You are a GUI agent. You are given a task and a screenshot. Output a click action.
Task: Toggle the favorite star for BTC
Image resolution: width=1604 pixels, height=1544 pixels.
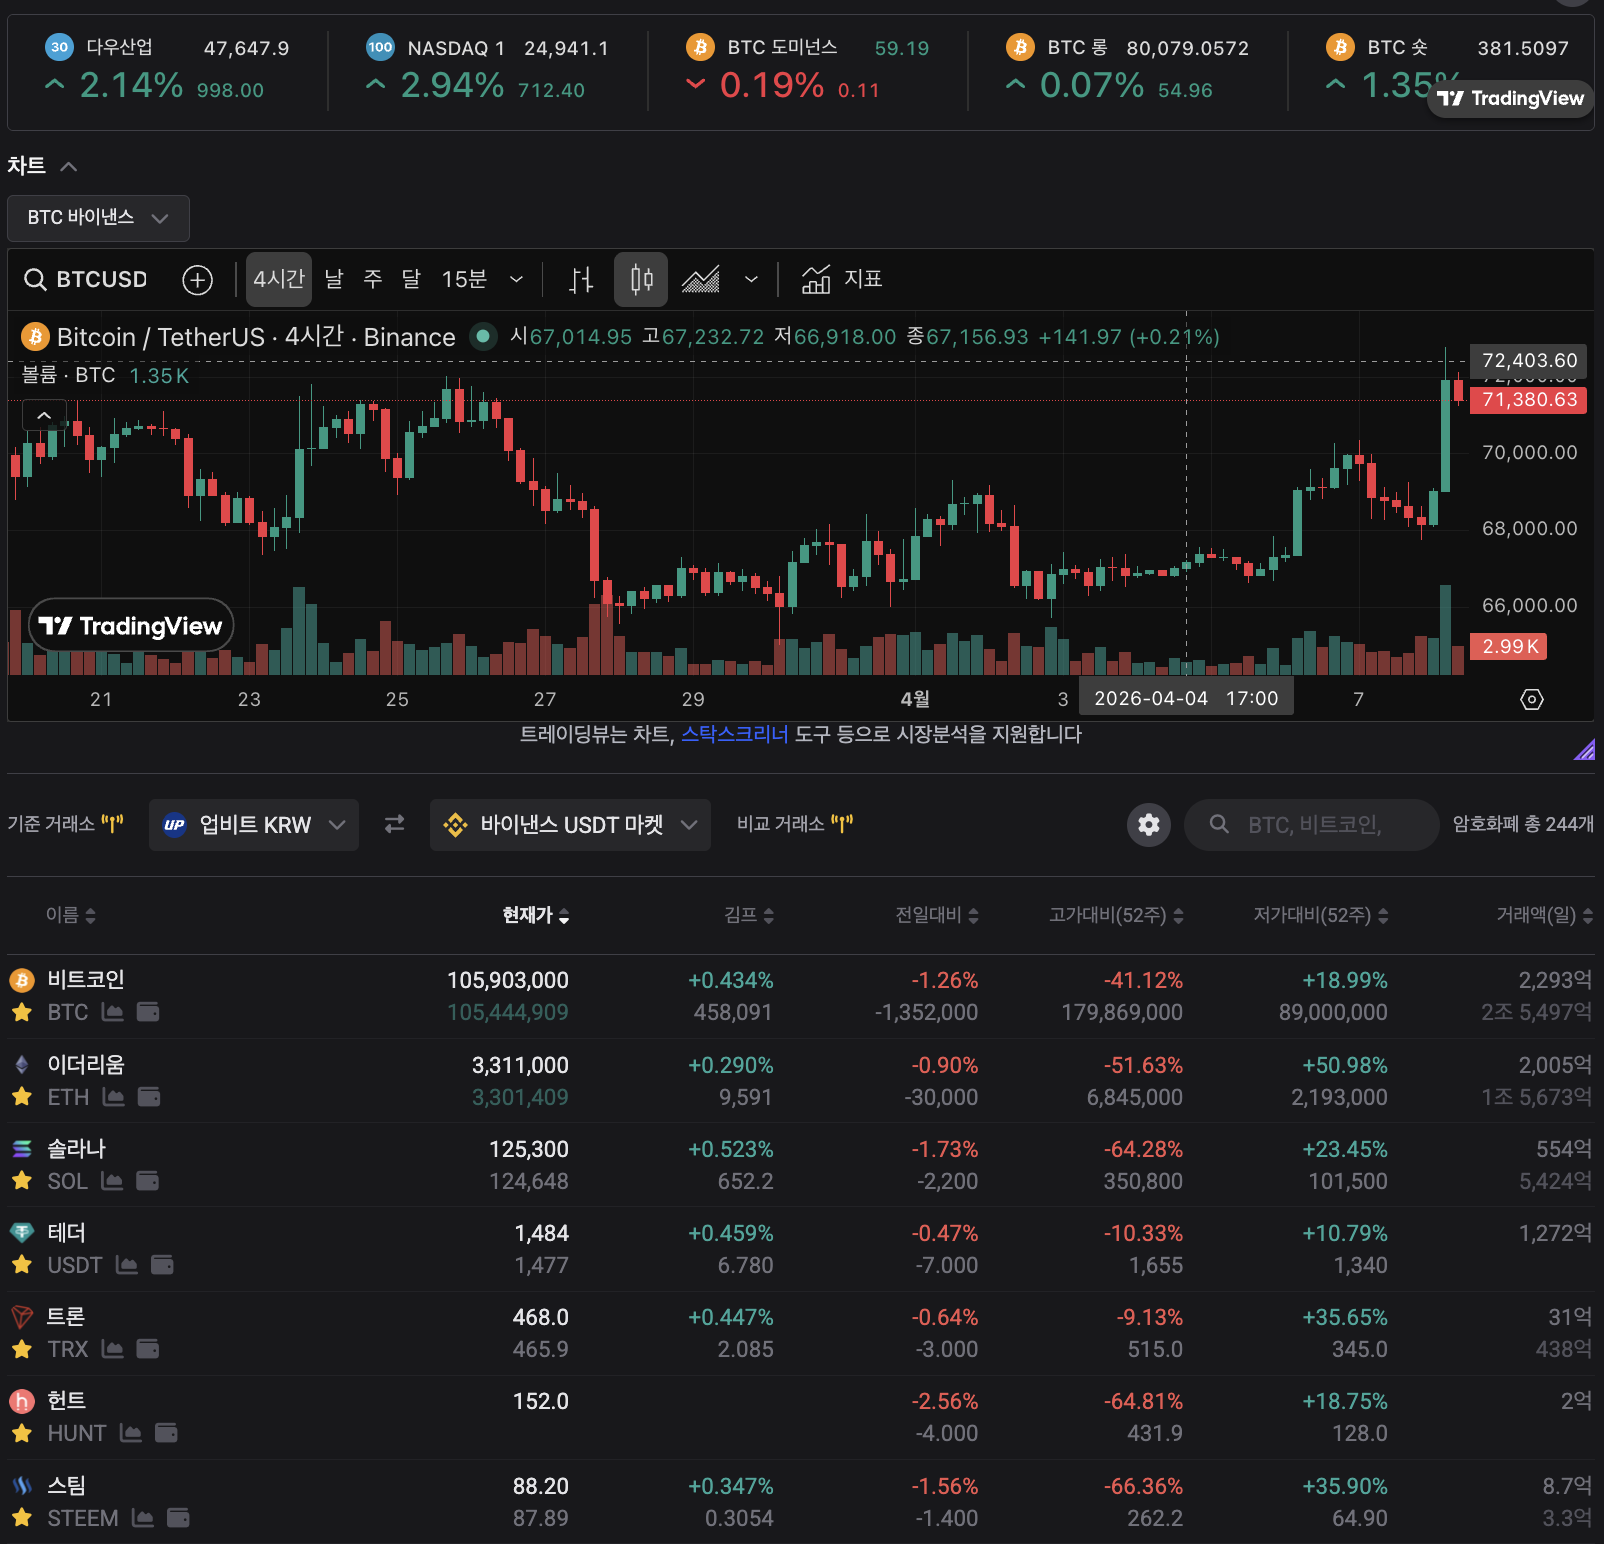coord(22,1012)
